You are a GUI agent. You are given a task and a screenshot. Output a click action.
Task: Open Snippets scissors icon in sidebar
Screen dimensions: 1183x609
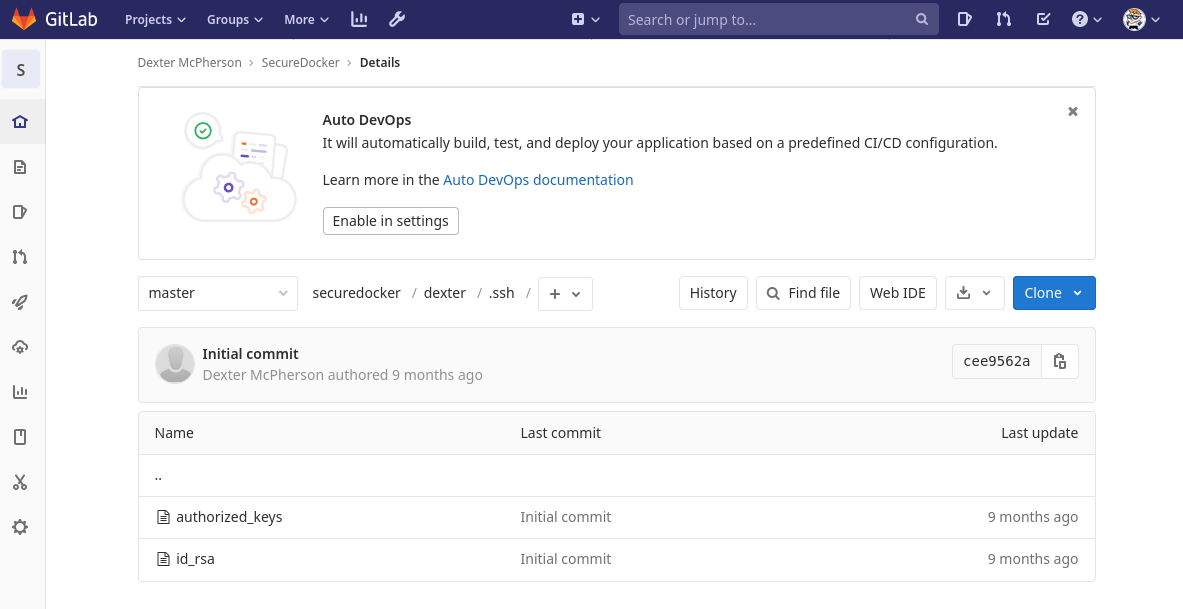click(20, 482)
